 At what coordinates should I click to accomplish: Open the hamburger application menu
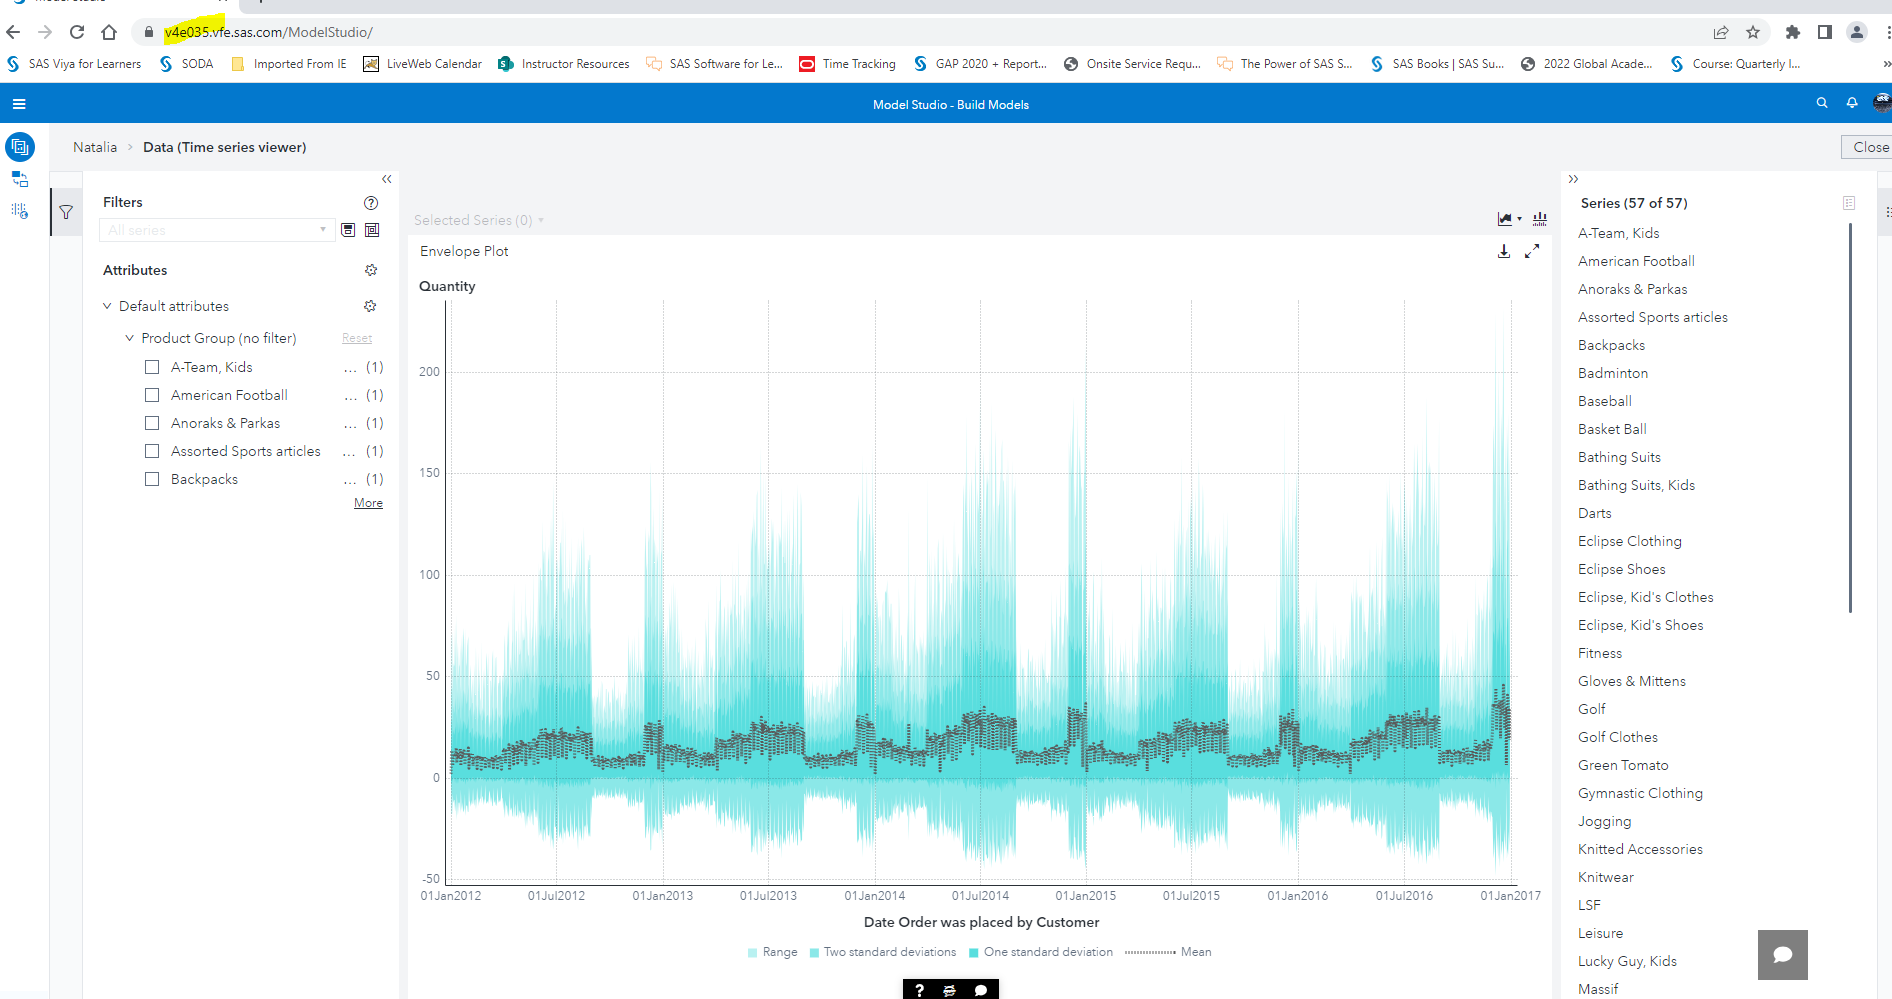point(20,103)
